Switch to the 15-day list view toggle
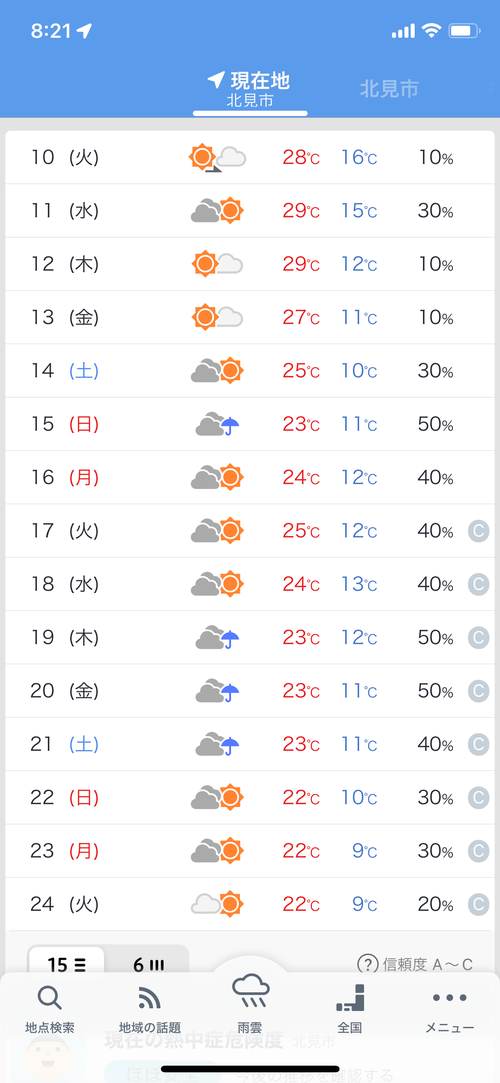 (x=66, y=964)
